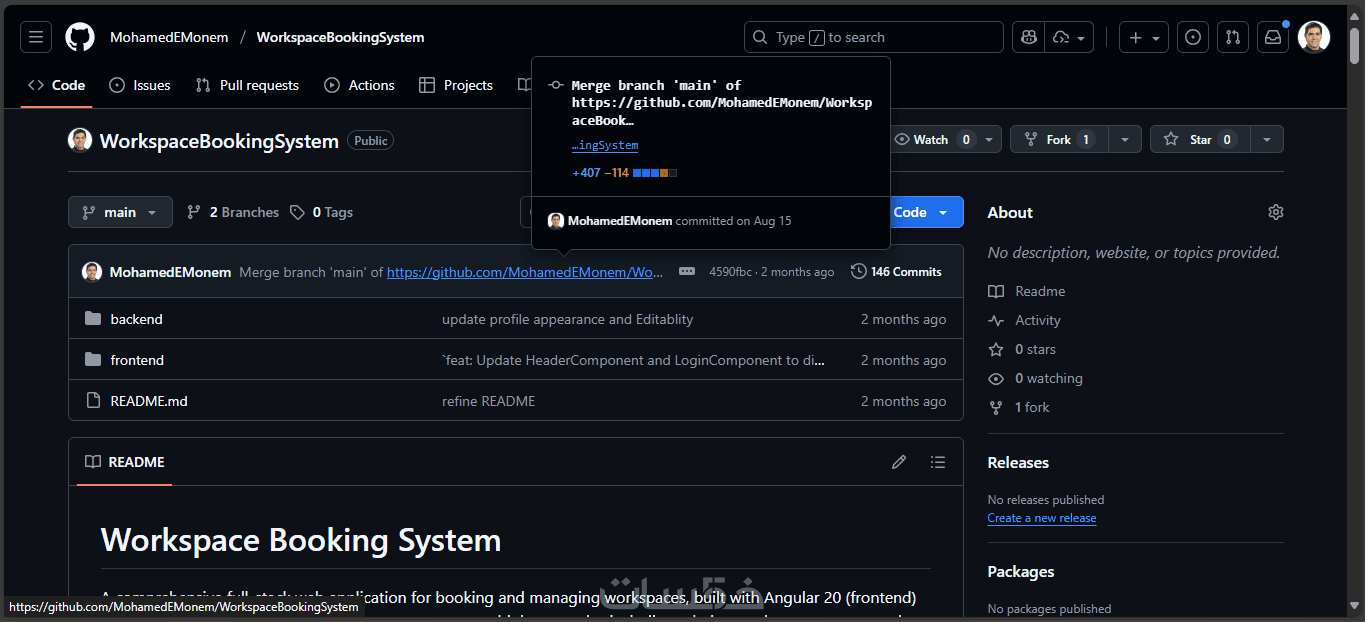
Task: Star this repository
Action: pos(1200,140)
